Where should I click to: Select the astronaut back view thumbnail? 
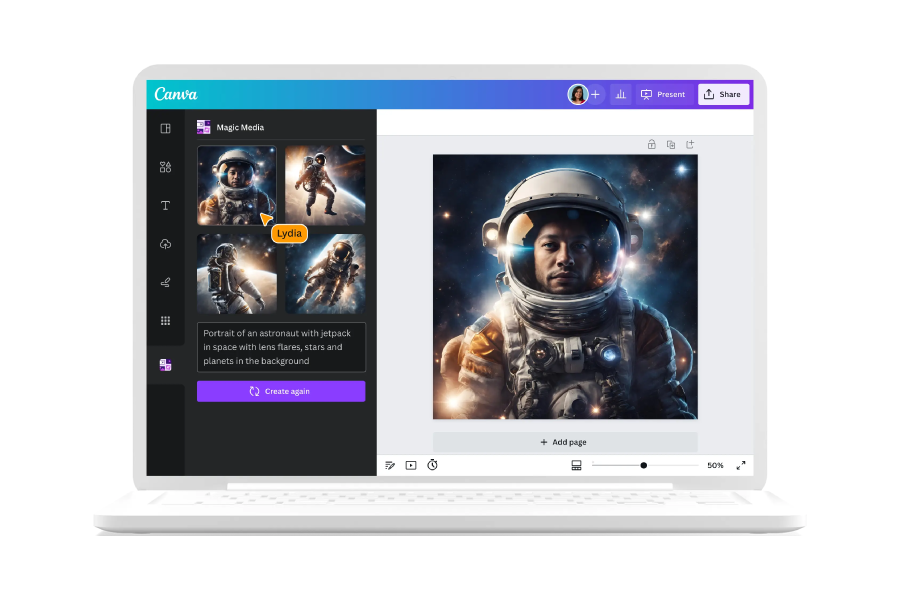pos(236,274)
